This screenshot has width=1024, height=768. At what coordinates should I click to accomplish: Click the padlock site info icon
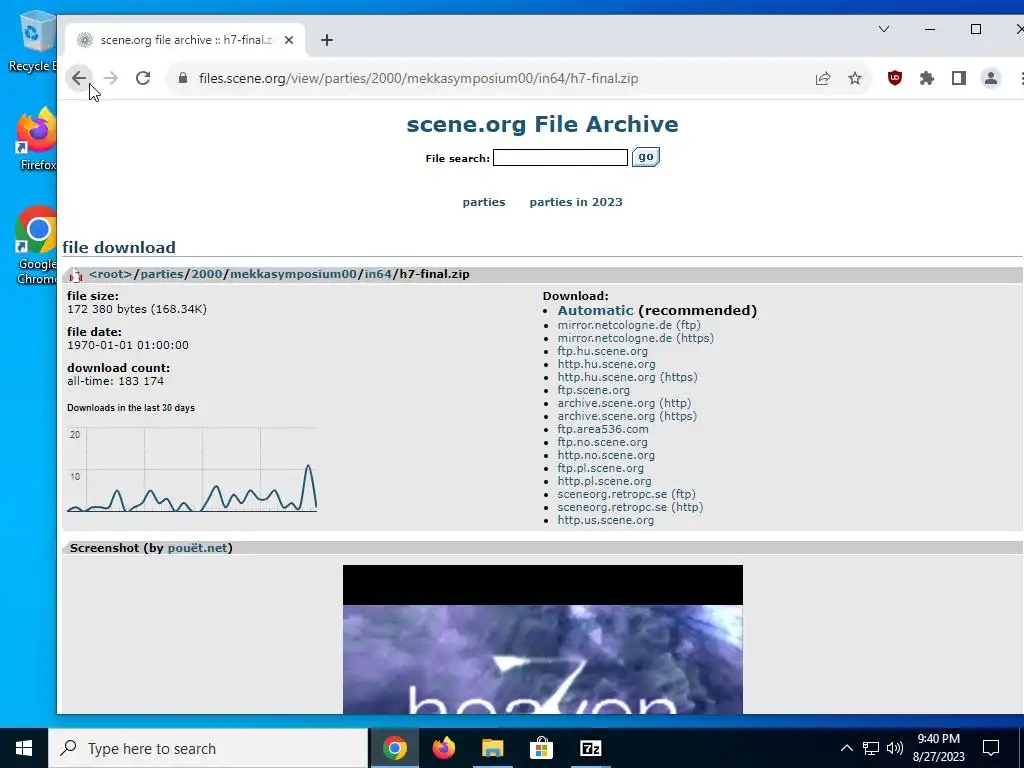[183, 78]
